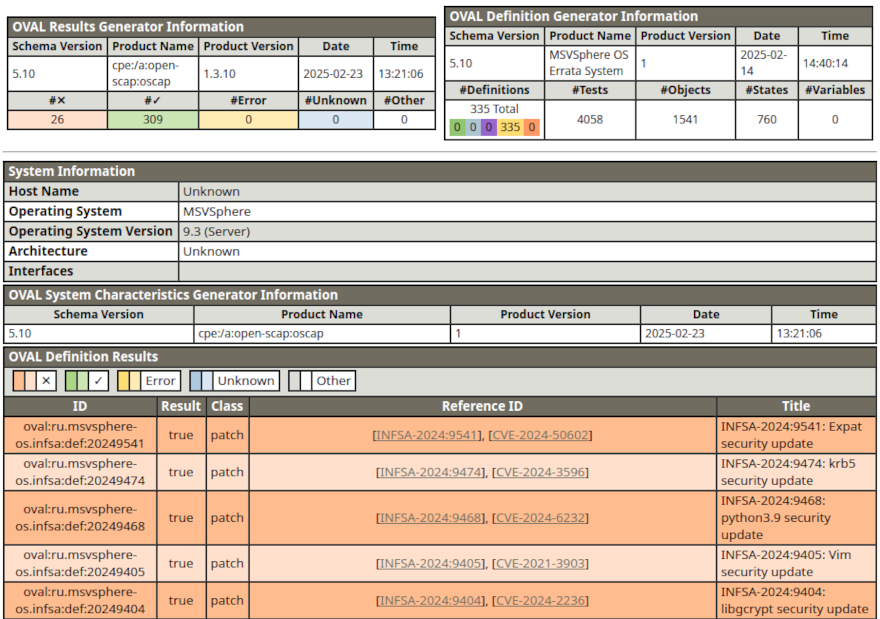Image resolution: width=880 pixels, height=619 pixels.
Task: Open the CVE-2021-3903 link
Action: (540, 564)
